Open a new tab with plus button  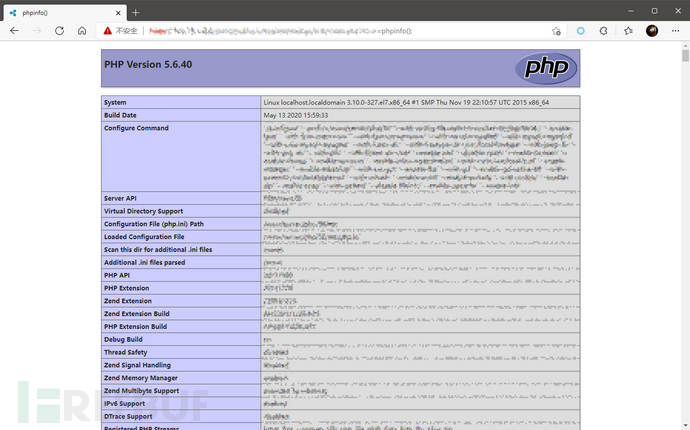[x=136, y=13]
